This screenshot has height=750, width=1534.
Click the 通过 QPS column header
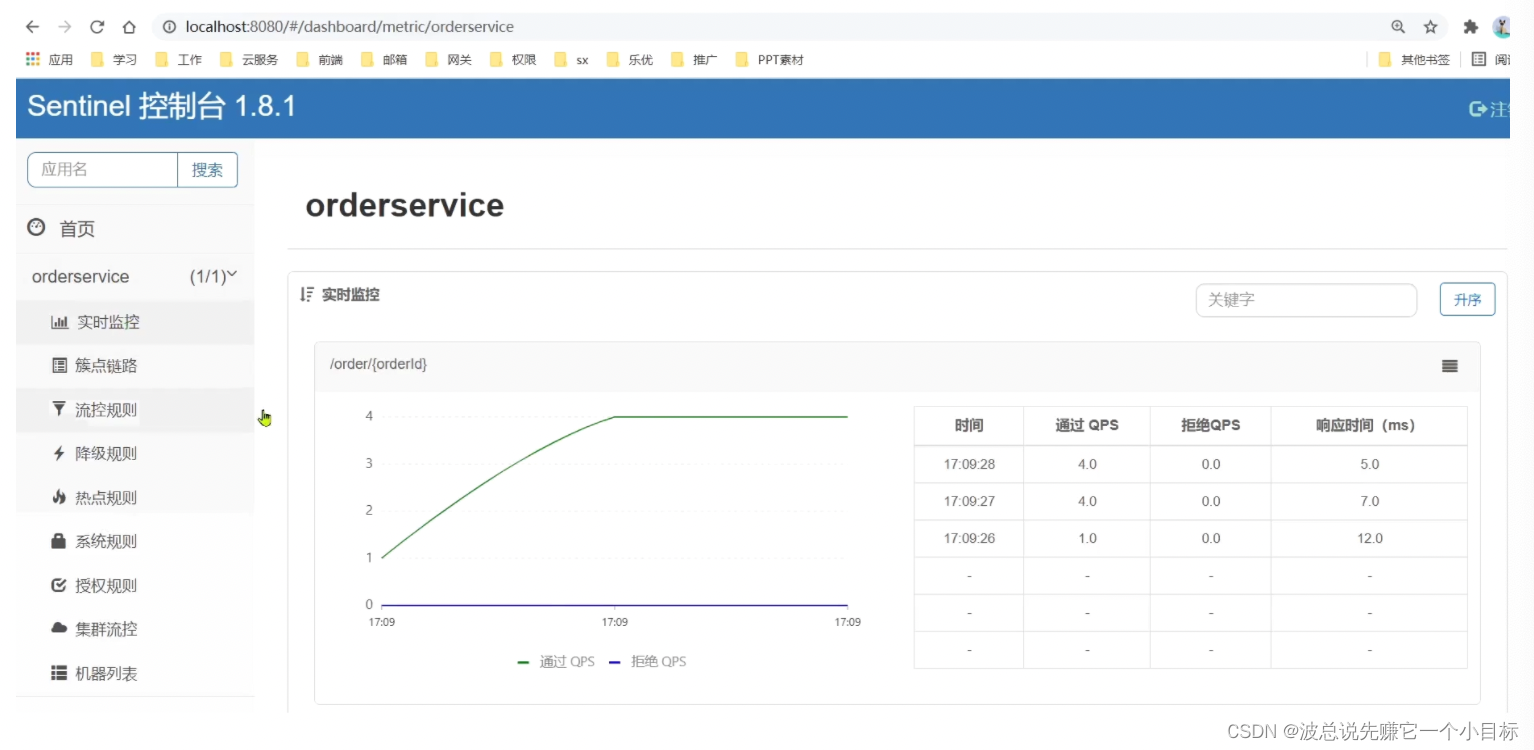pyautogui.click(x=1087, y=425)
